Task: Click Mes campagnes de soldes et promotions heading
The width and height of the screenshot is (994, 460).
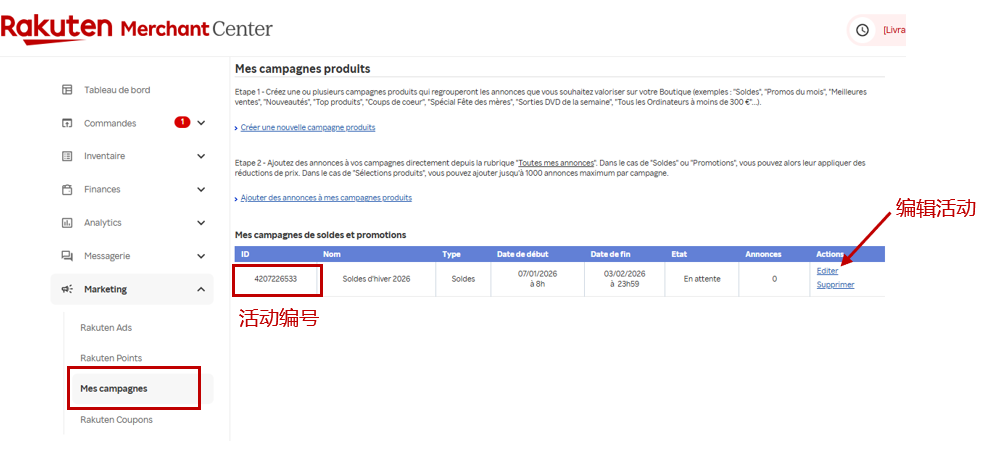Action: click(320, 235)
